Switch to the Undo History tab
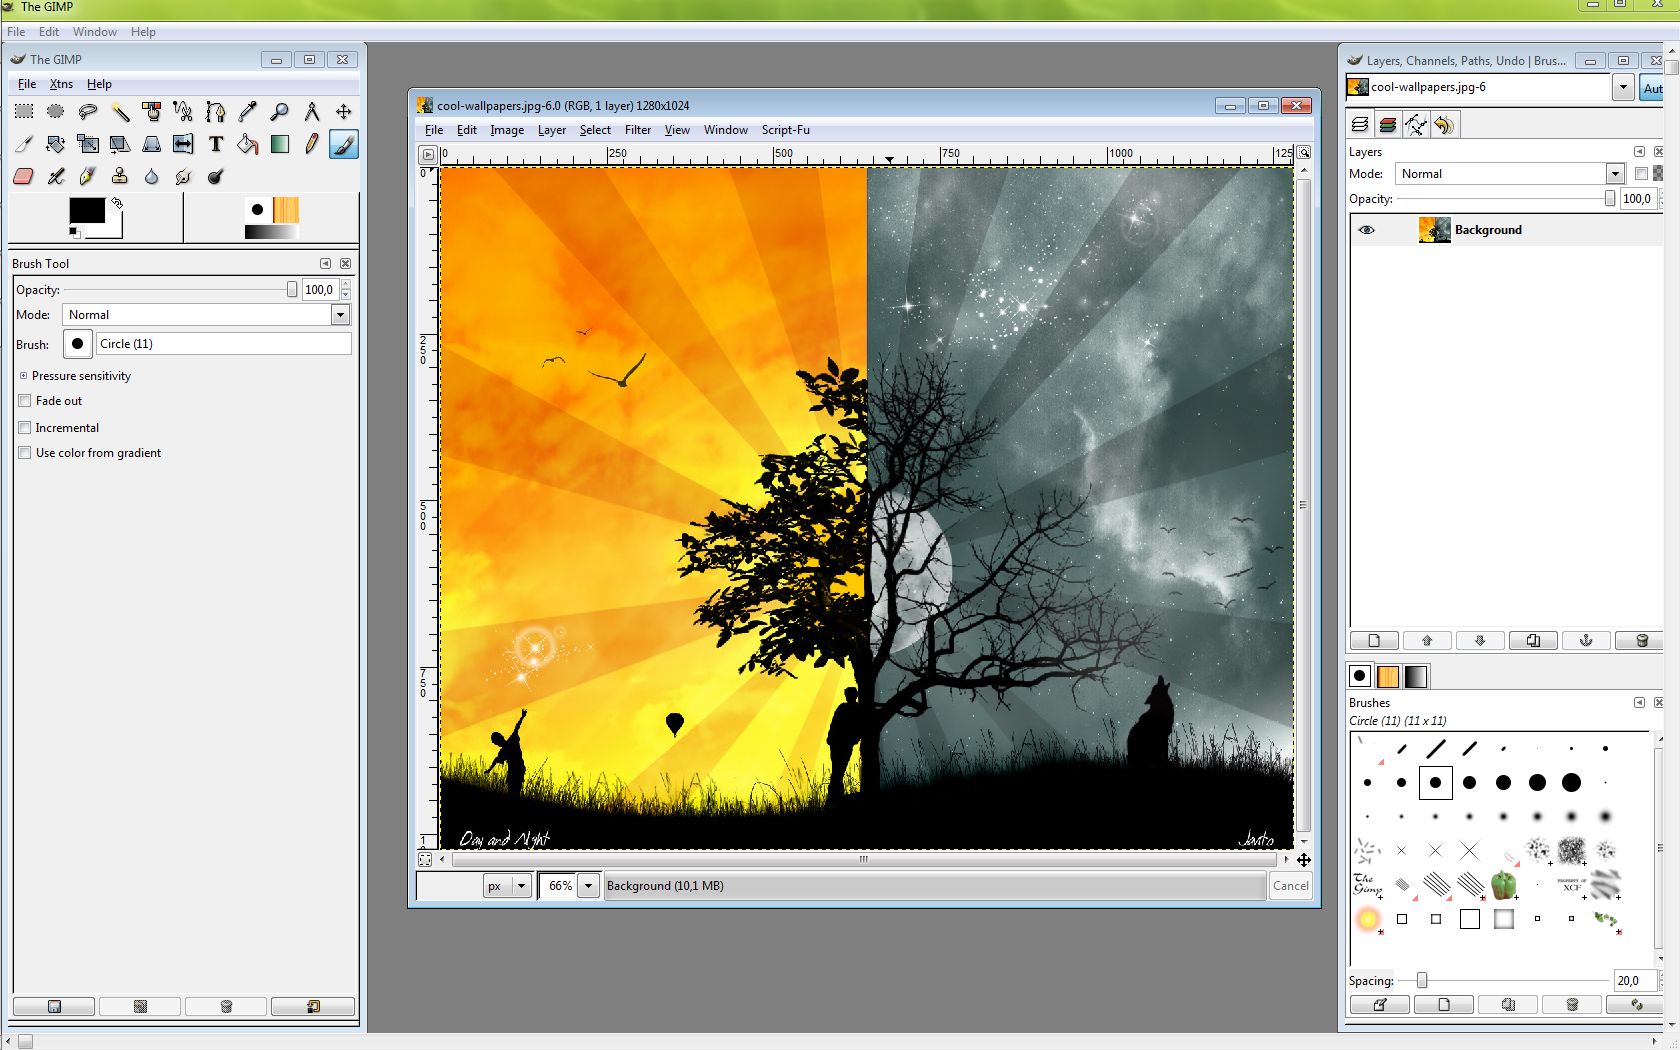The image size is (1680, 1050). pyautogui.click(x=1444, y=125)
